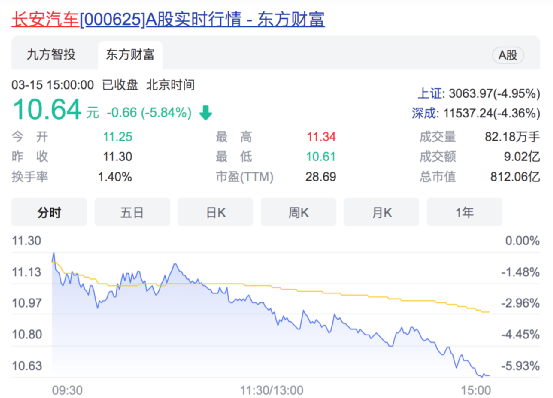This screenshot has height=398, width=553.
Task: Click the 15:00 time axis label
Action: click(x=476, y=390)
